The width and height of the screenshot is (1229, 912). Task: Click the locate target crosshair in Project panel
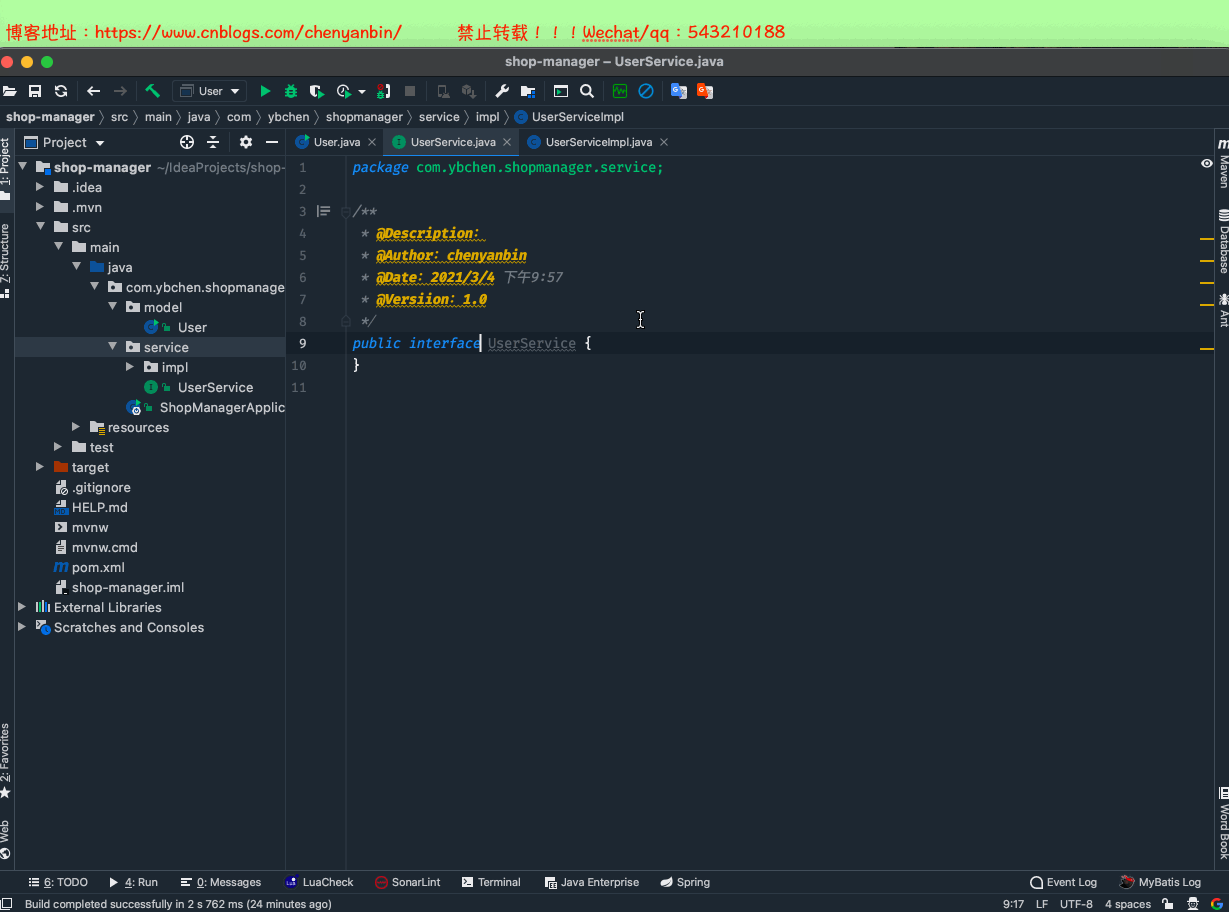point(187,142)
